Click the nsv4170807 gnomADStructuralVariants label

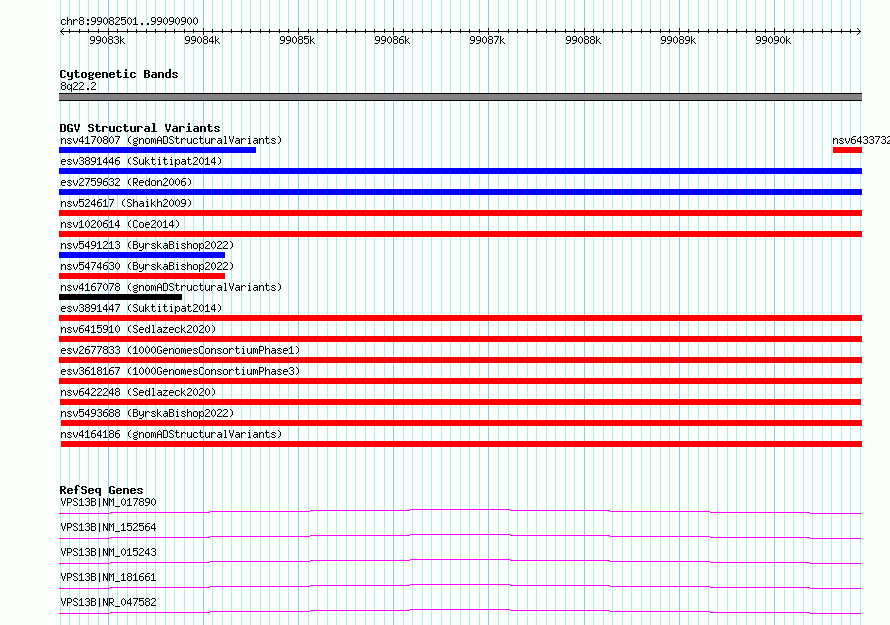(x=171, y=140)
